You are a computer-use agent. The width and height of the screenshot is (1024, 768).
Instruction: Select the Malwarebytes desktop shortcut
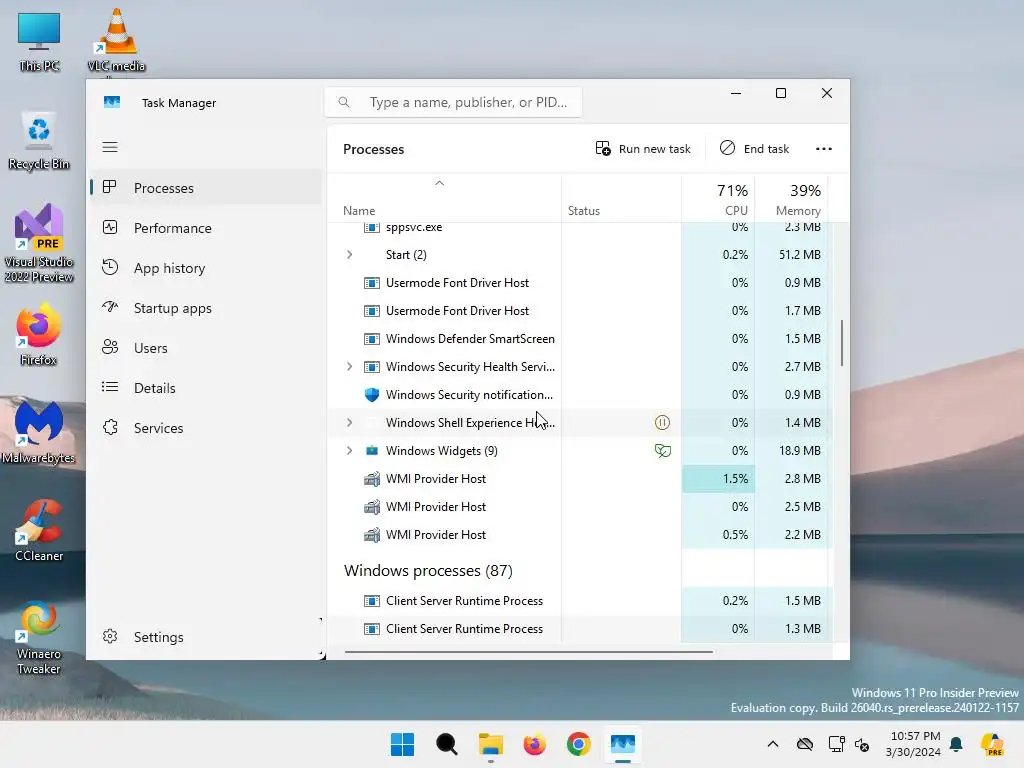(x=39, y=432)
